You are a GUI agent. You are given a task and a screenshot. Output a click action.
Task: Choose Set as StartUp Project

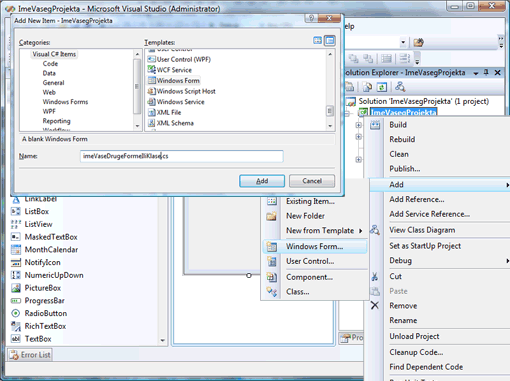(x=425, y=246)
